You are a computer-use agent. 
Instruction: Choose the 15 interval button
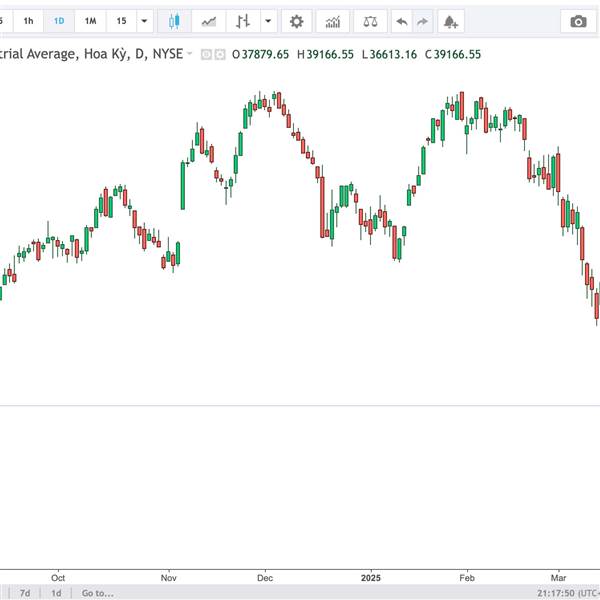[121, 21]
